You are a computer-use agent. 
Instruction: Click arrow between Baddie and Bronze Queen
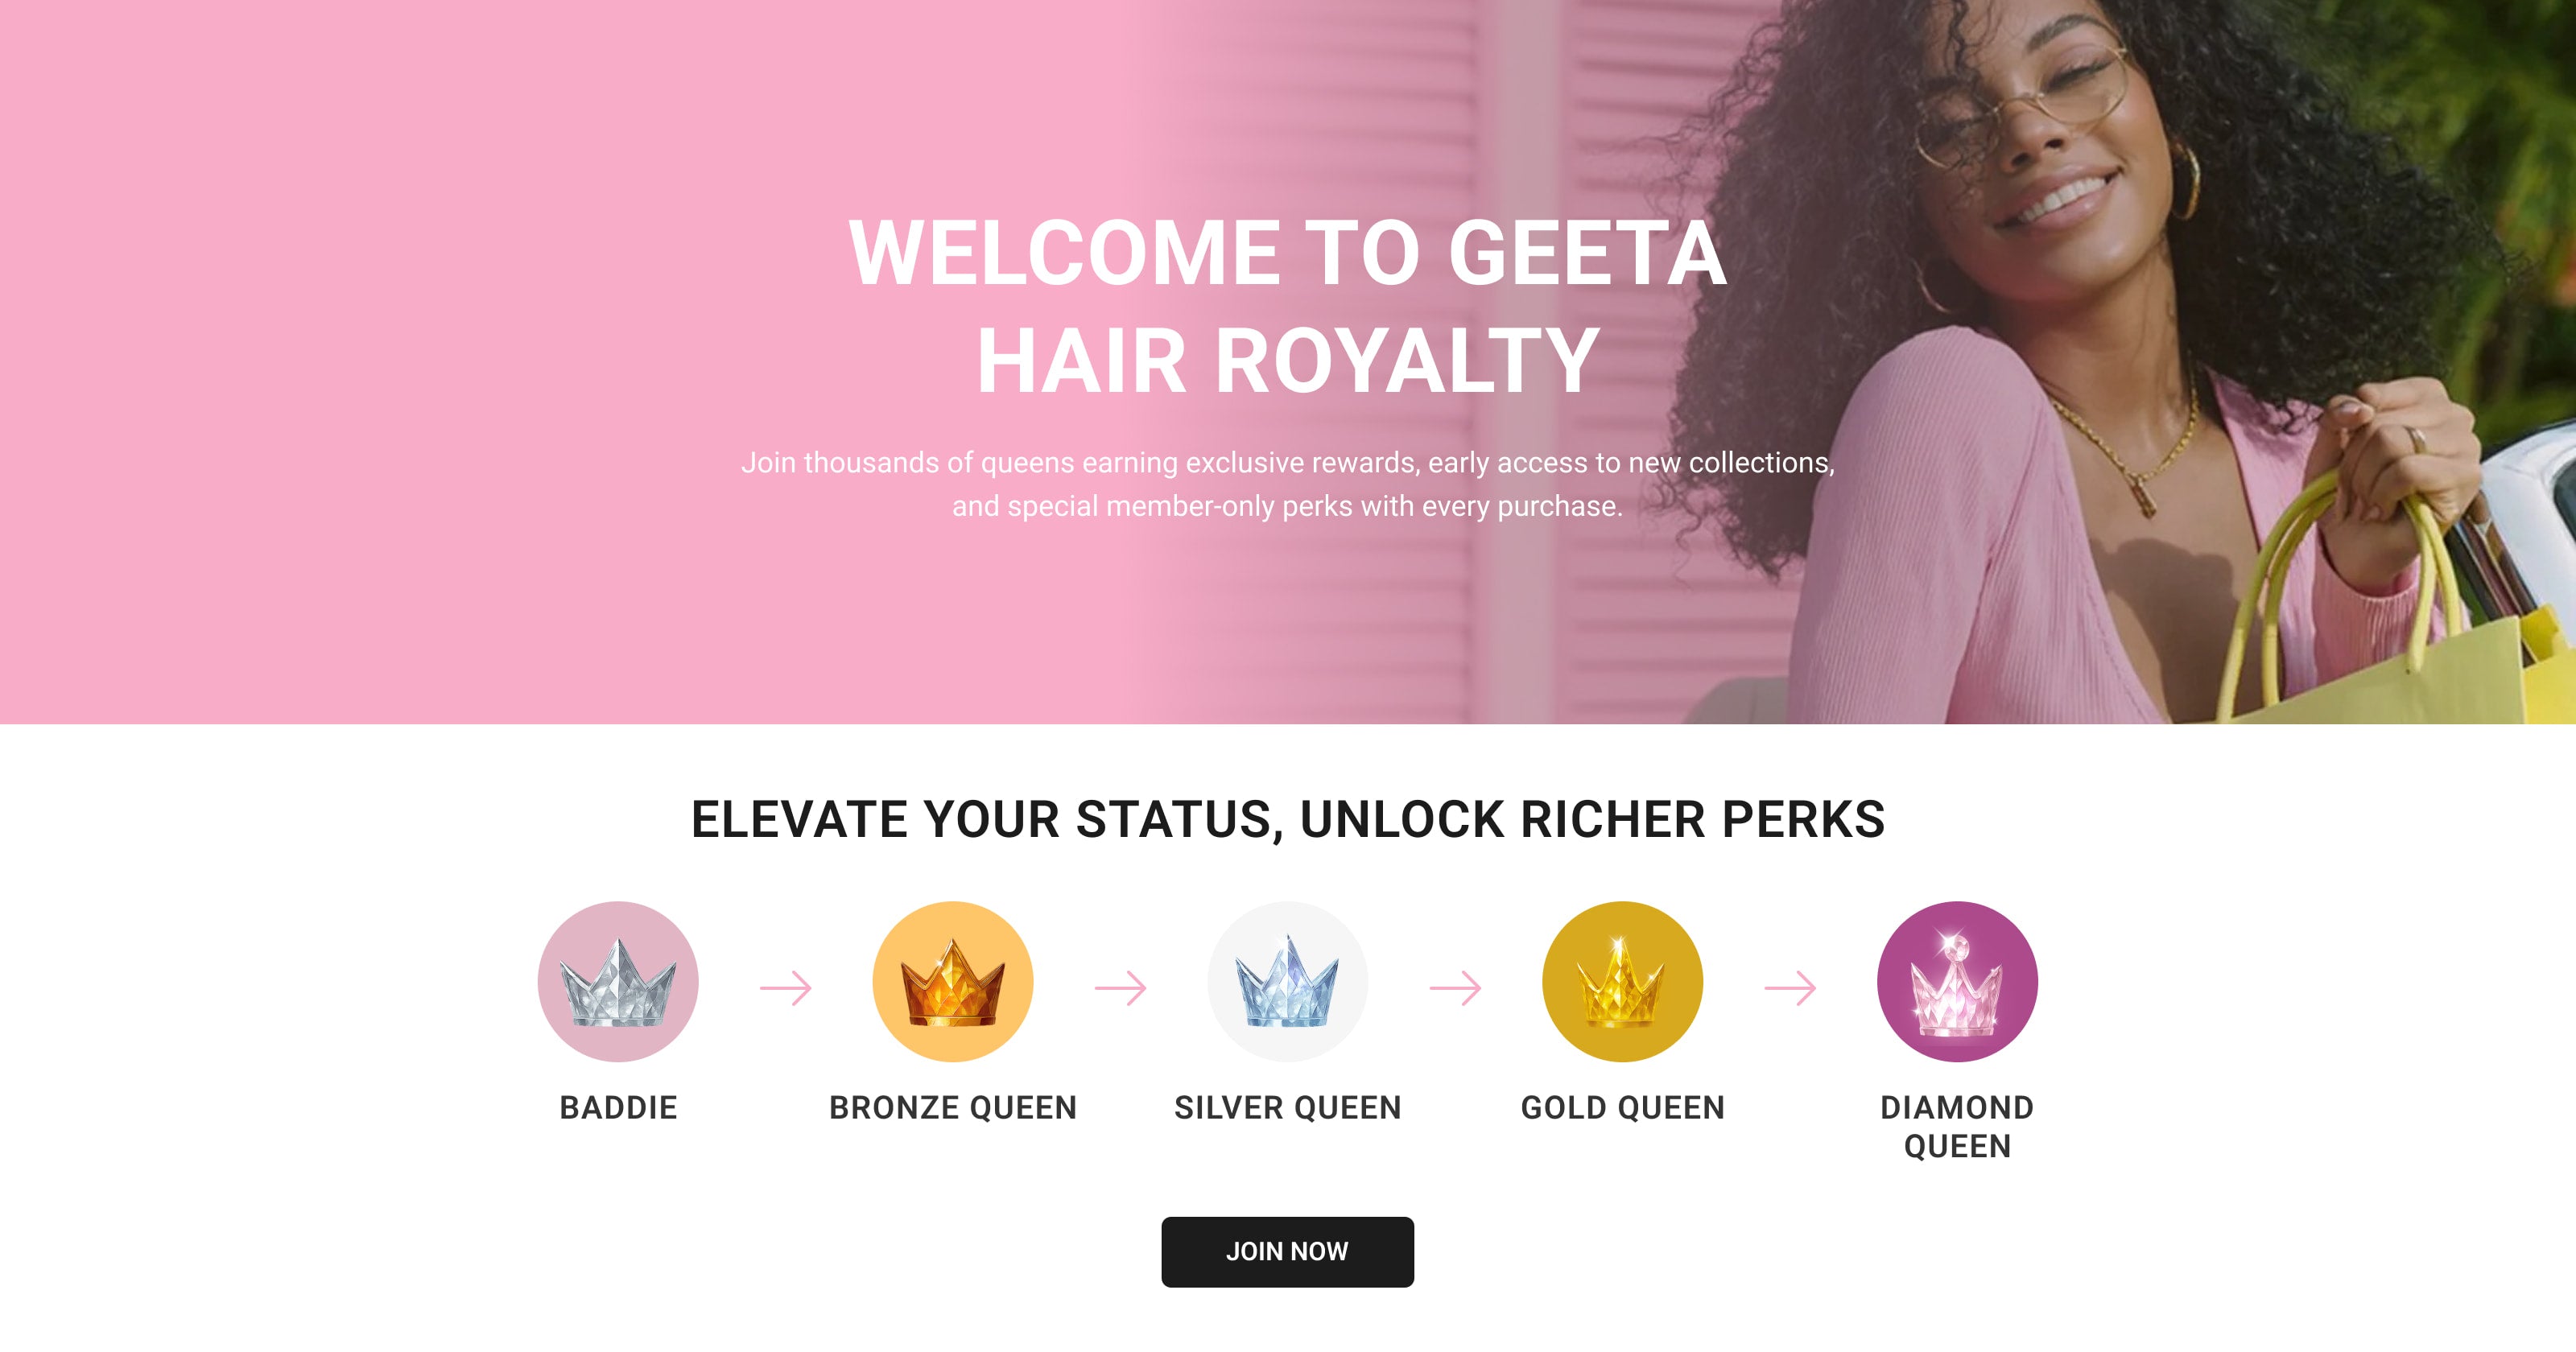786,988
